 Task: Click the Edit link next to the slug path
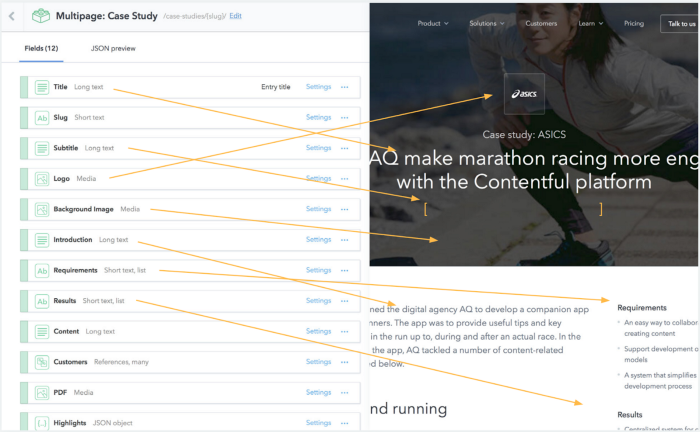pos(235,16)
